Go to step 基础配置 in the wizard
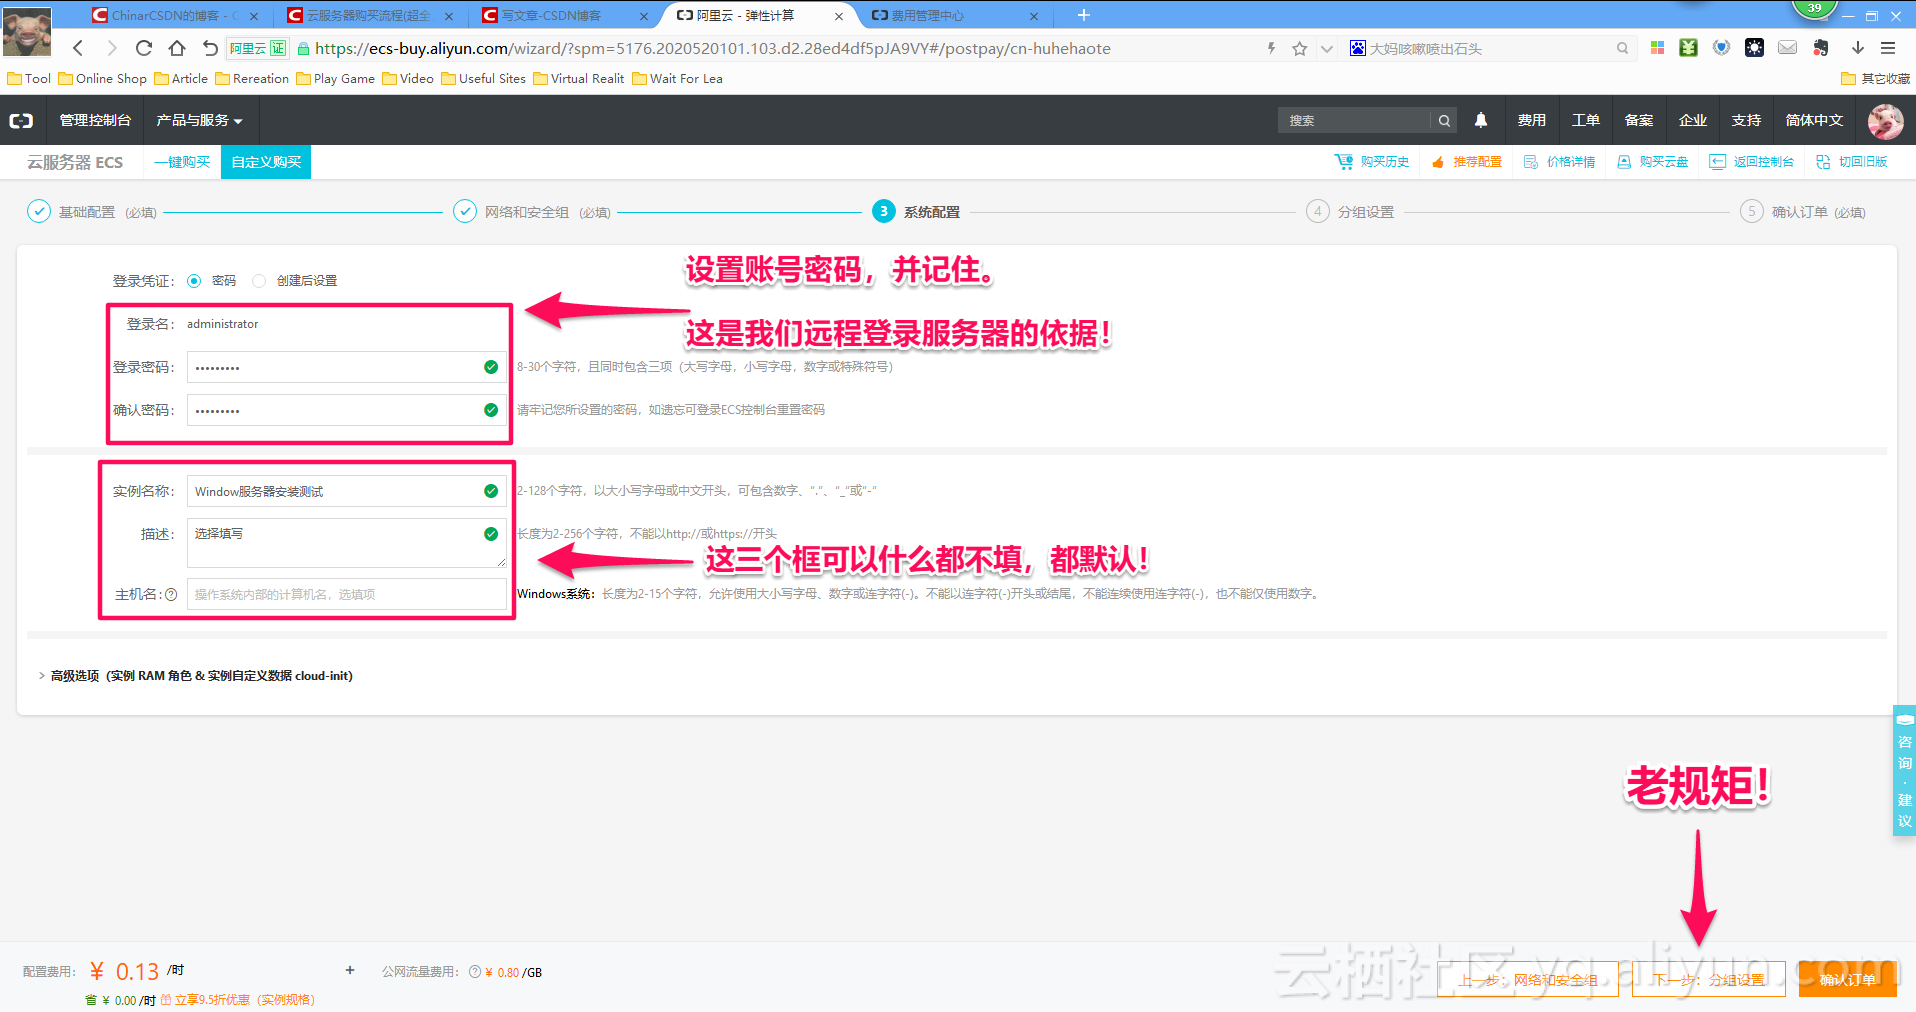The width and height of the screenshot is (1916, 1012). [x=92, y=212]
